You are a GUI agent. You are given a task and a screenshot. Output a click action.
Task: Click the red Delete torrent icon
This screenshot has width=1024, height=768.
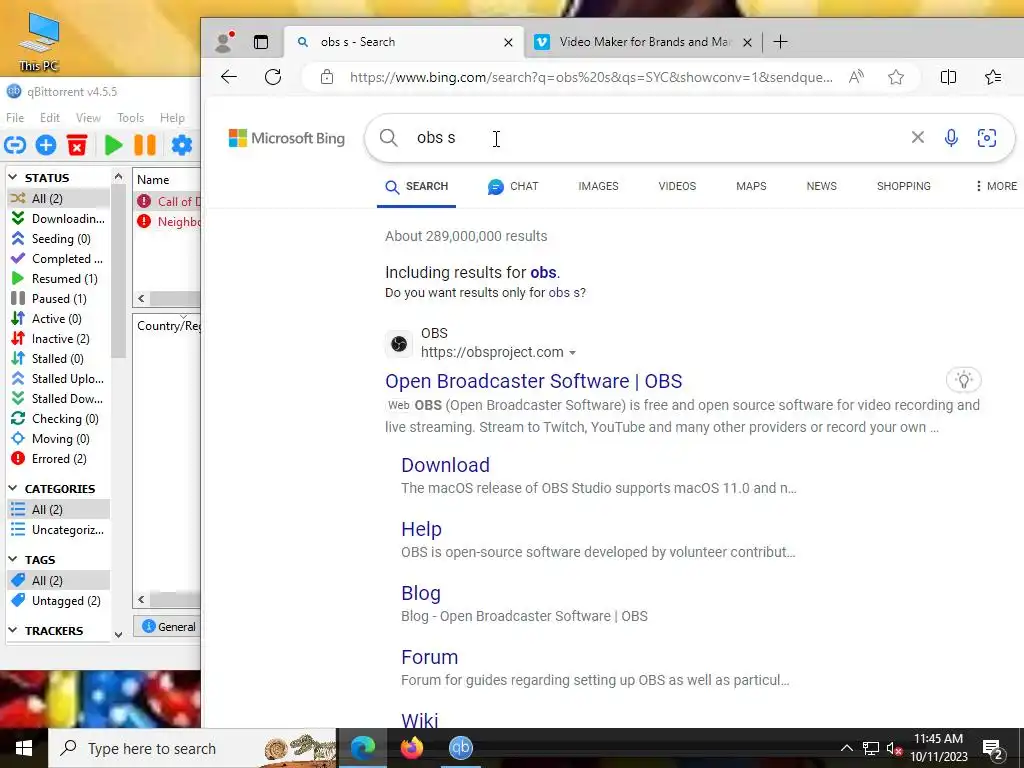click(77, 145)
